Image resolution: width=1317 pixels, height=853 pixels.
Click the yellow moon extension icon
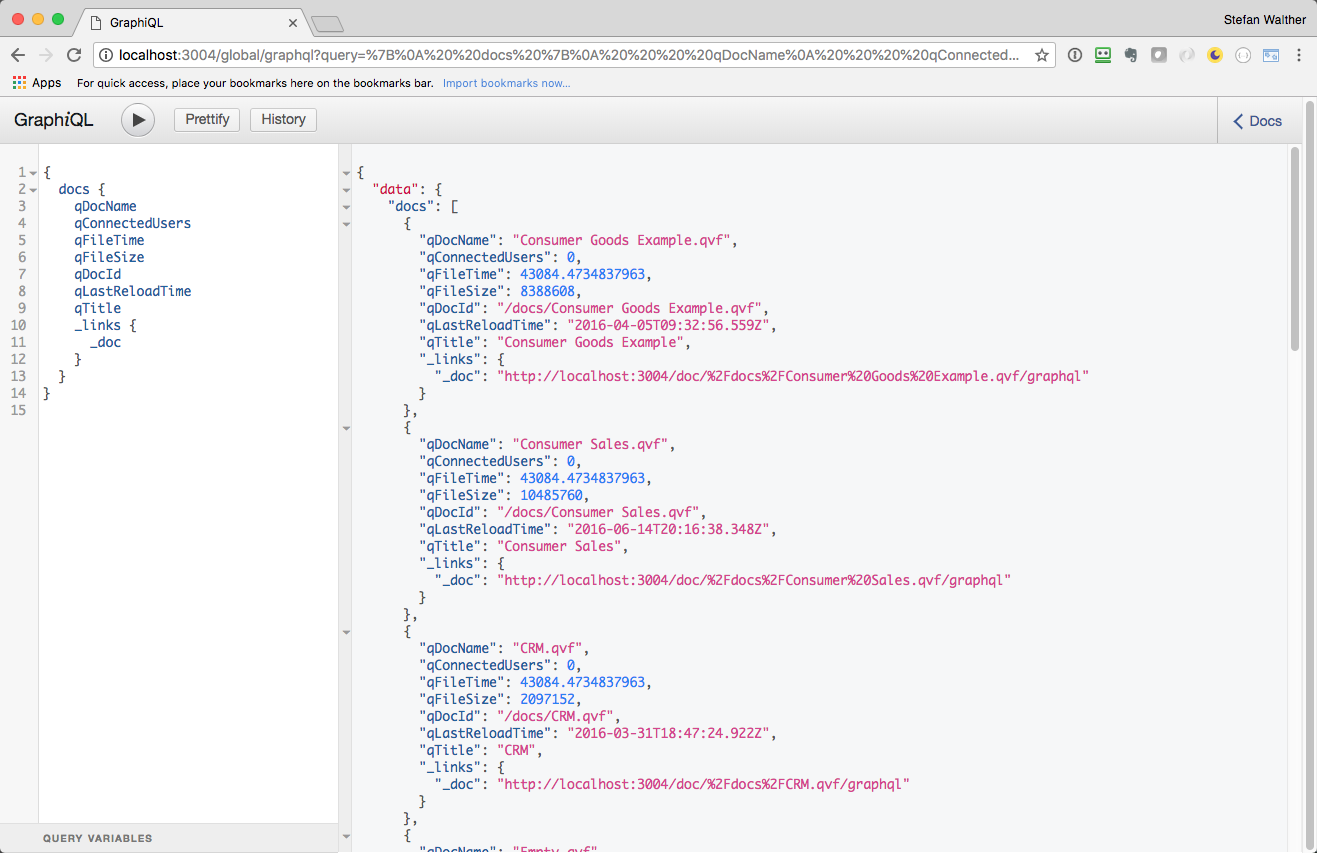pyautogui.click(x=1215, y=55)
